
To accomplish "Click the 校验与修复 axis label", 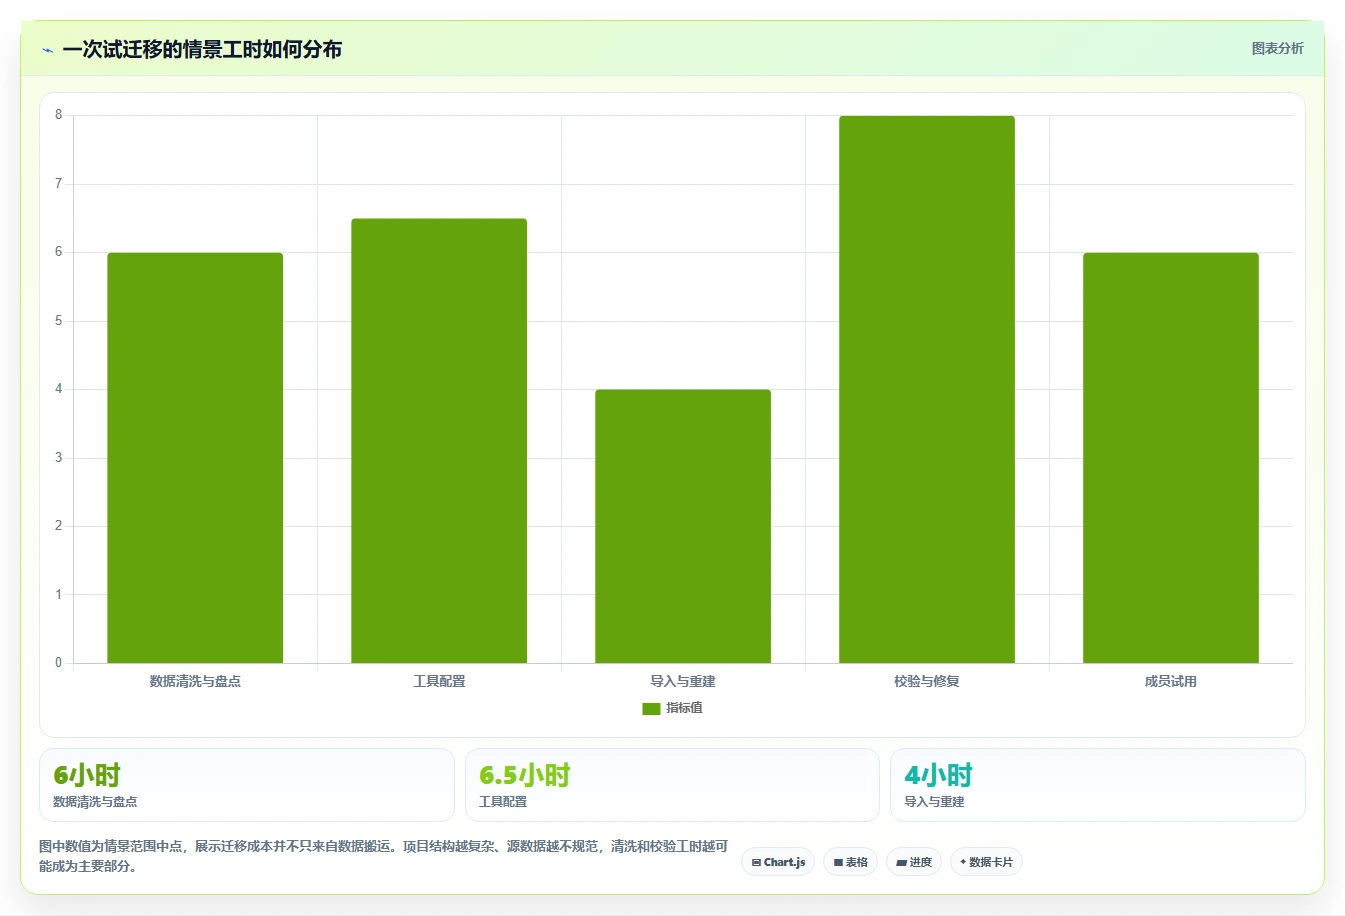I will click(927, 681).
